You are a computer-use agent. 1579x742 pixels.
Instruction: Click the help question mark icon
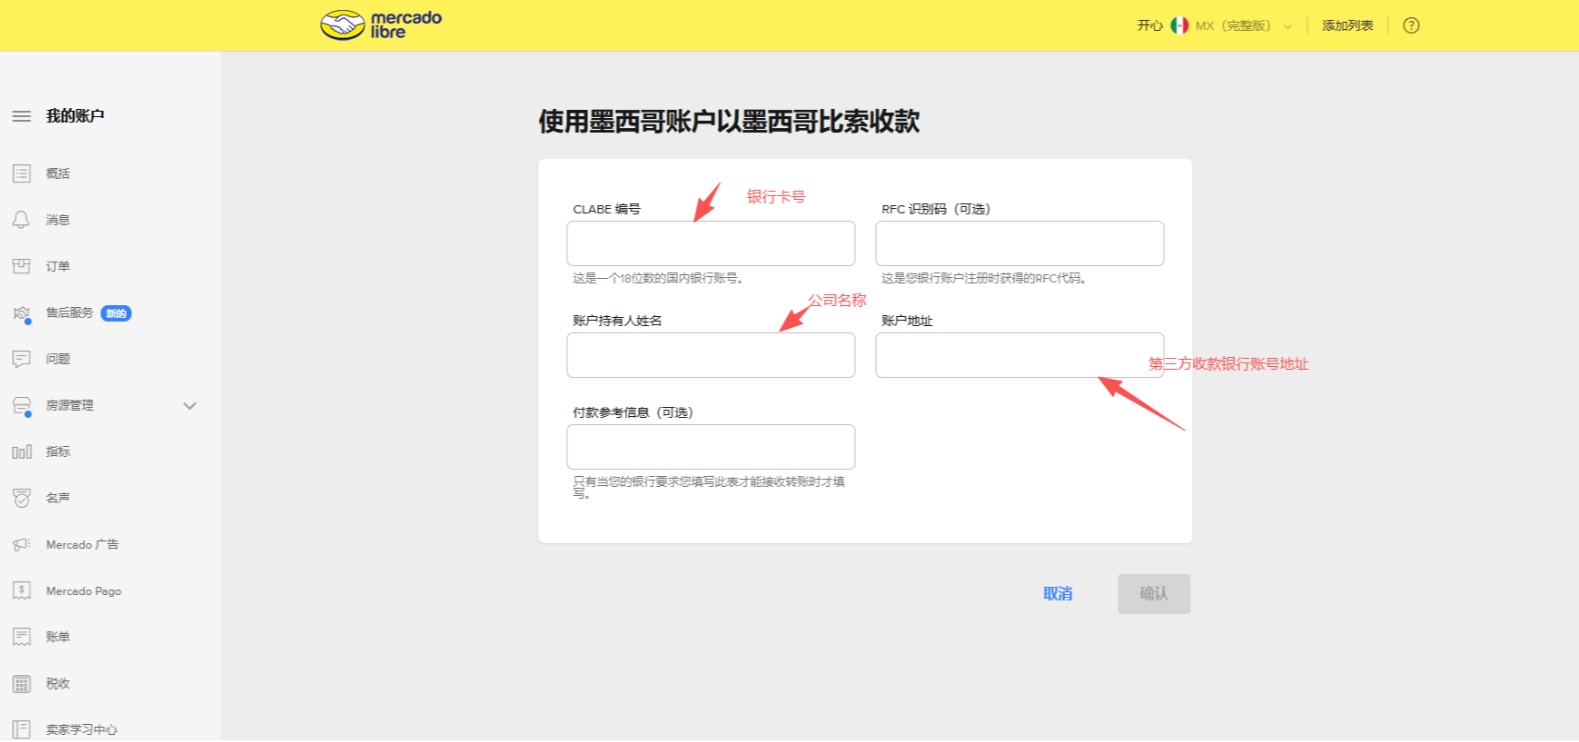(x=1411, y=26)
